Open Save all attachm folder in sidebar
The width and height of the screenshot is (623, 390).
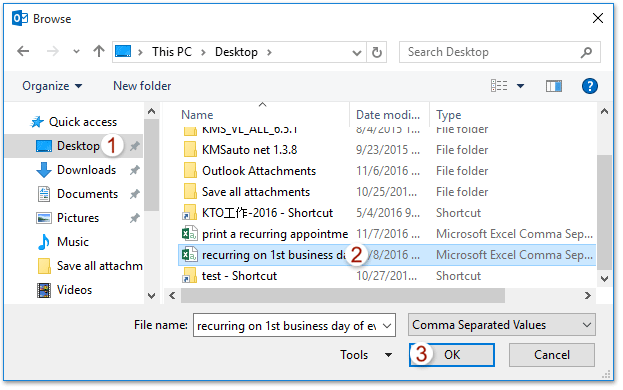click(x=90, y=266)
